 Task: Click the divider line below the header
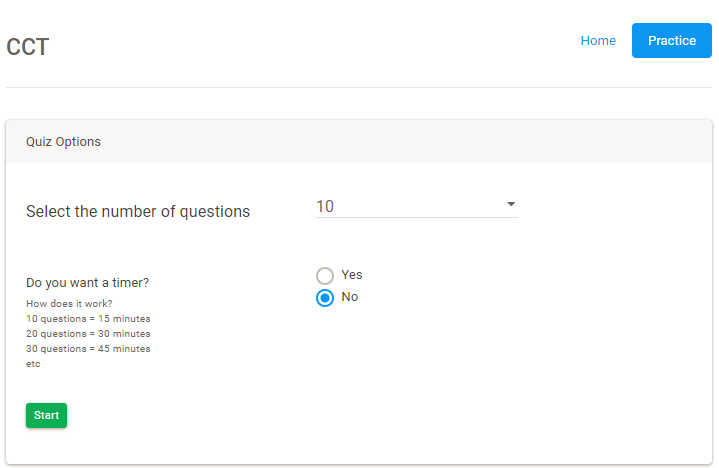coord(359,88)
